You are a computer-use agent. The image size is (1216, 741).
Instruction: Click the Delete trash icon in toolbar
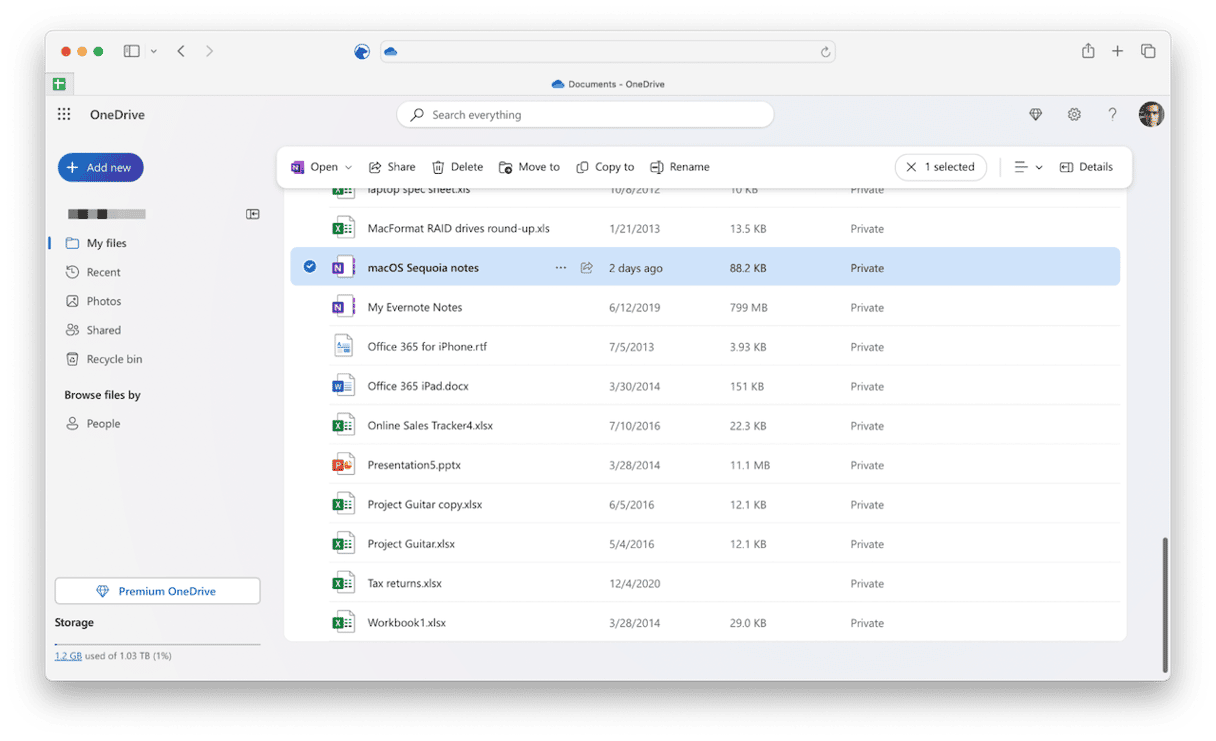[x=457, y=167]
